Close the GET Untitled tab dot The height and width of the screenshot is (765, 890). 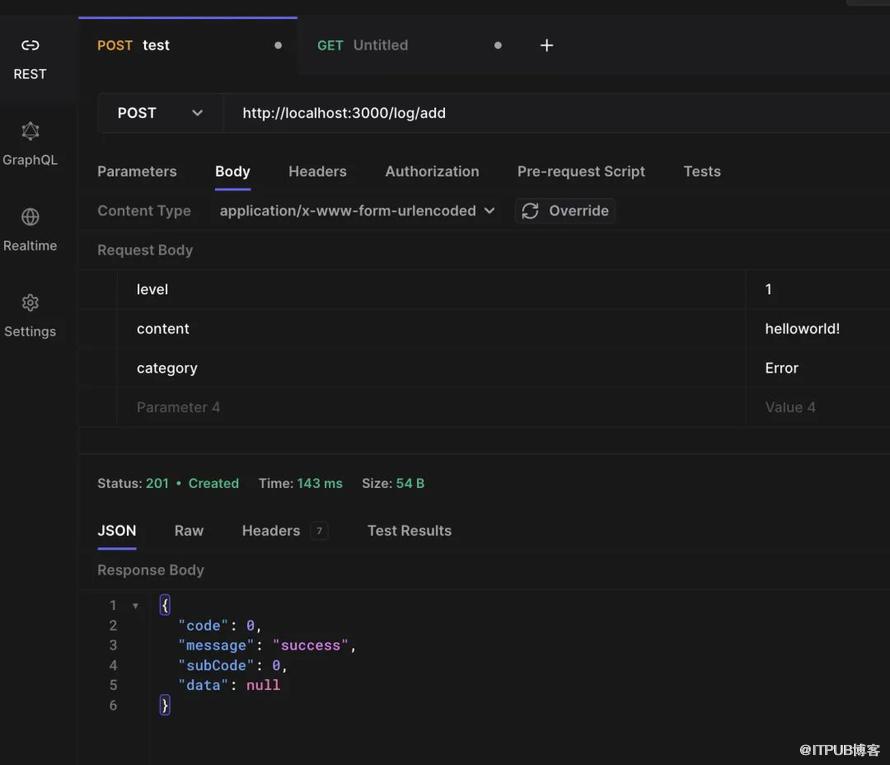tap(498, 45)
